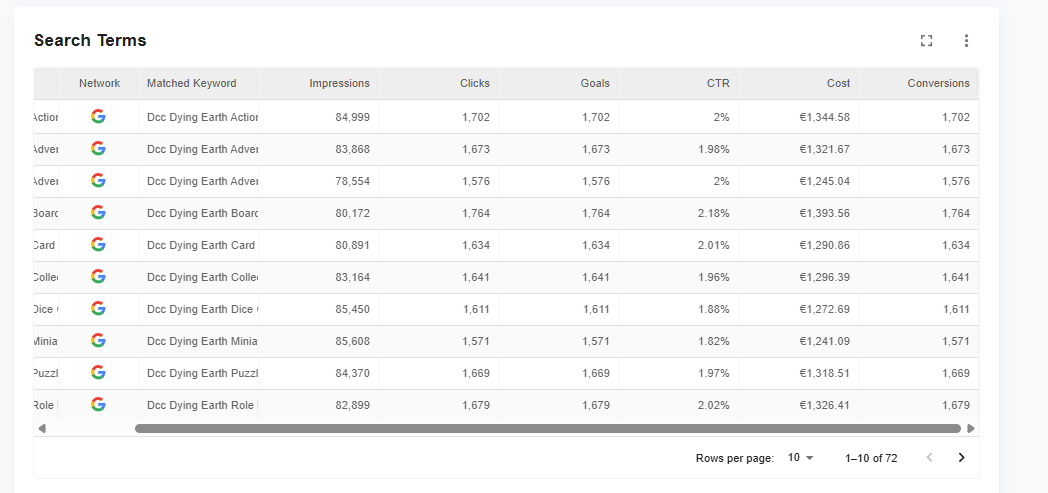Sort by Network column header
The image size is (1048, 493).
pyautogui.click(x=99, y=84)
